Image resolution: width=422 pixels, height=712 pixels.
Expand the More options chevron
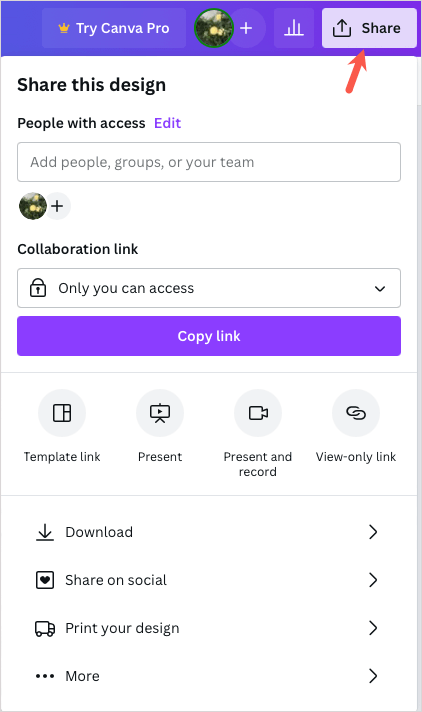[373, 676]
